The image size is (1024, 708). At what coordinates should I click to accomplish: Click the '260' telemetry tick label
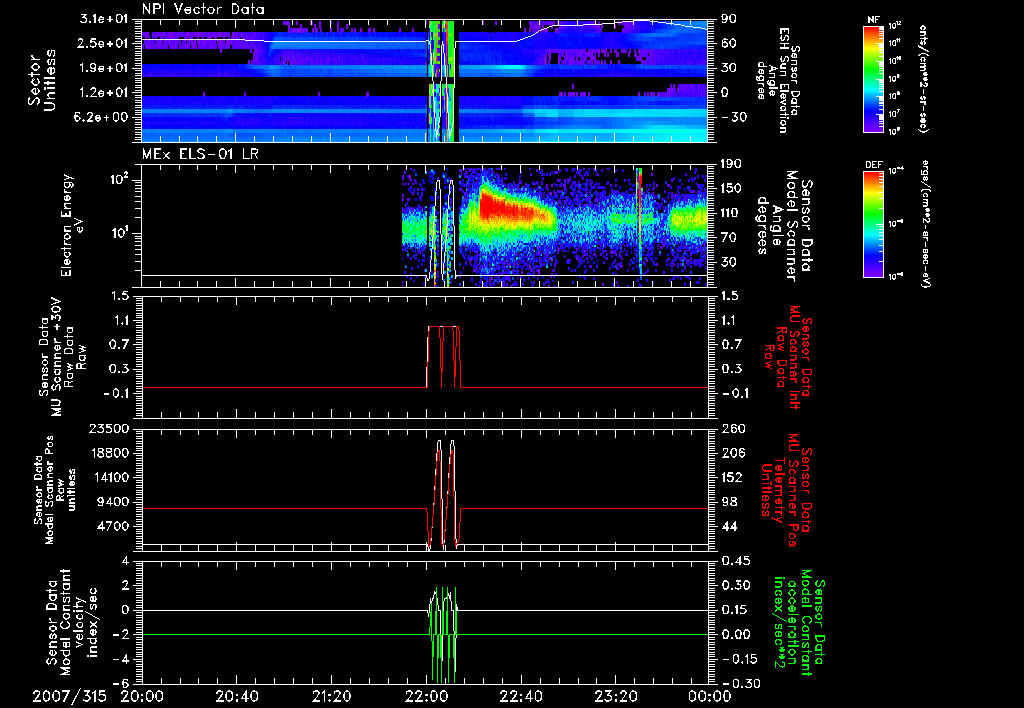coord(731,429)
